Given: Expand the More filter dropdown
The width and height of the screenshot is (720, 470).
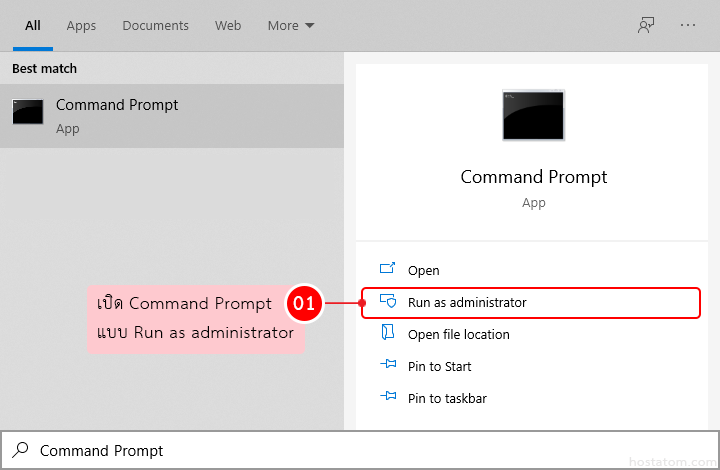Looking at the screenshot, I should click(x=290, y=25).
